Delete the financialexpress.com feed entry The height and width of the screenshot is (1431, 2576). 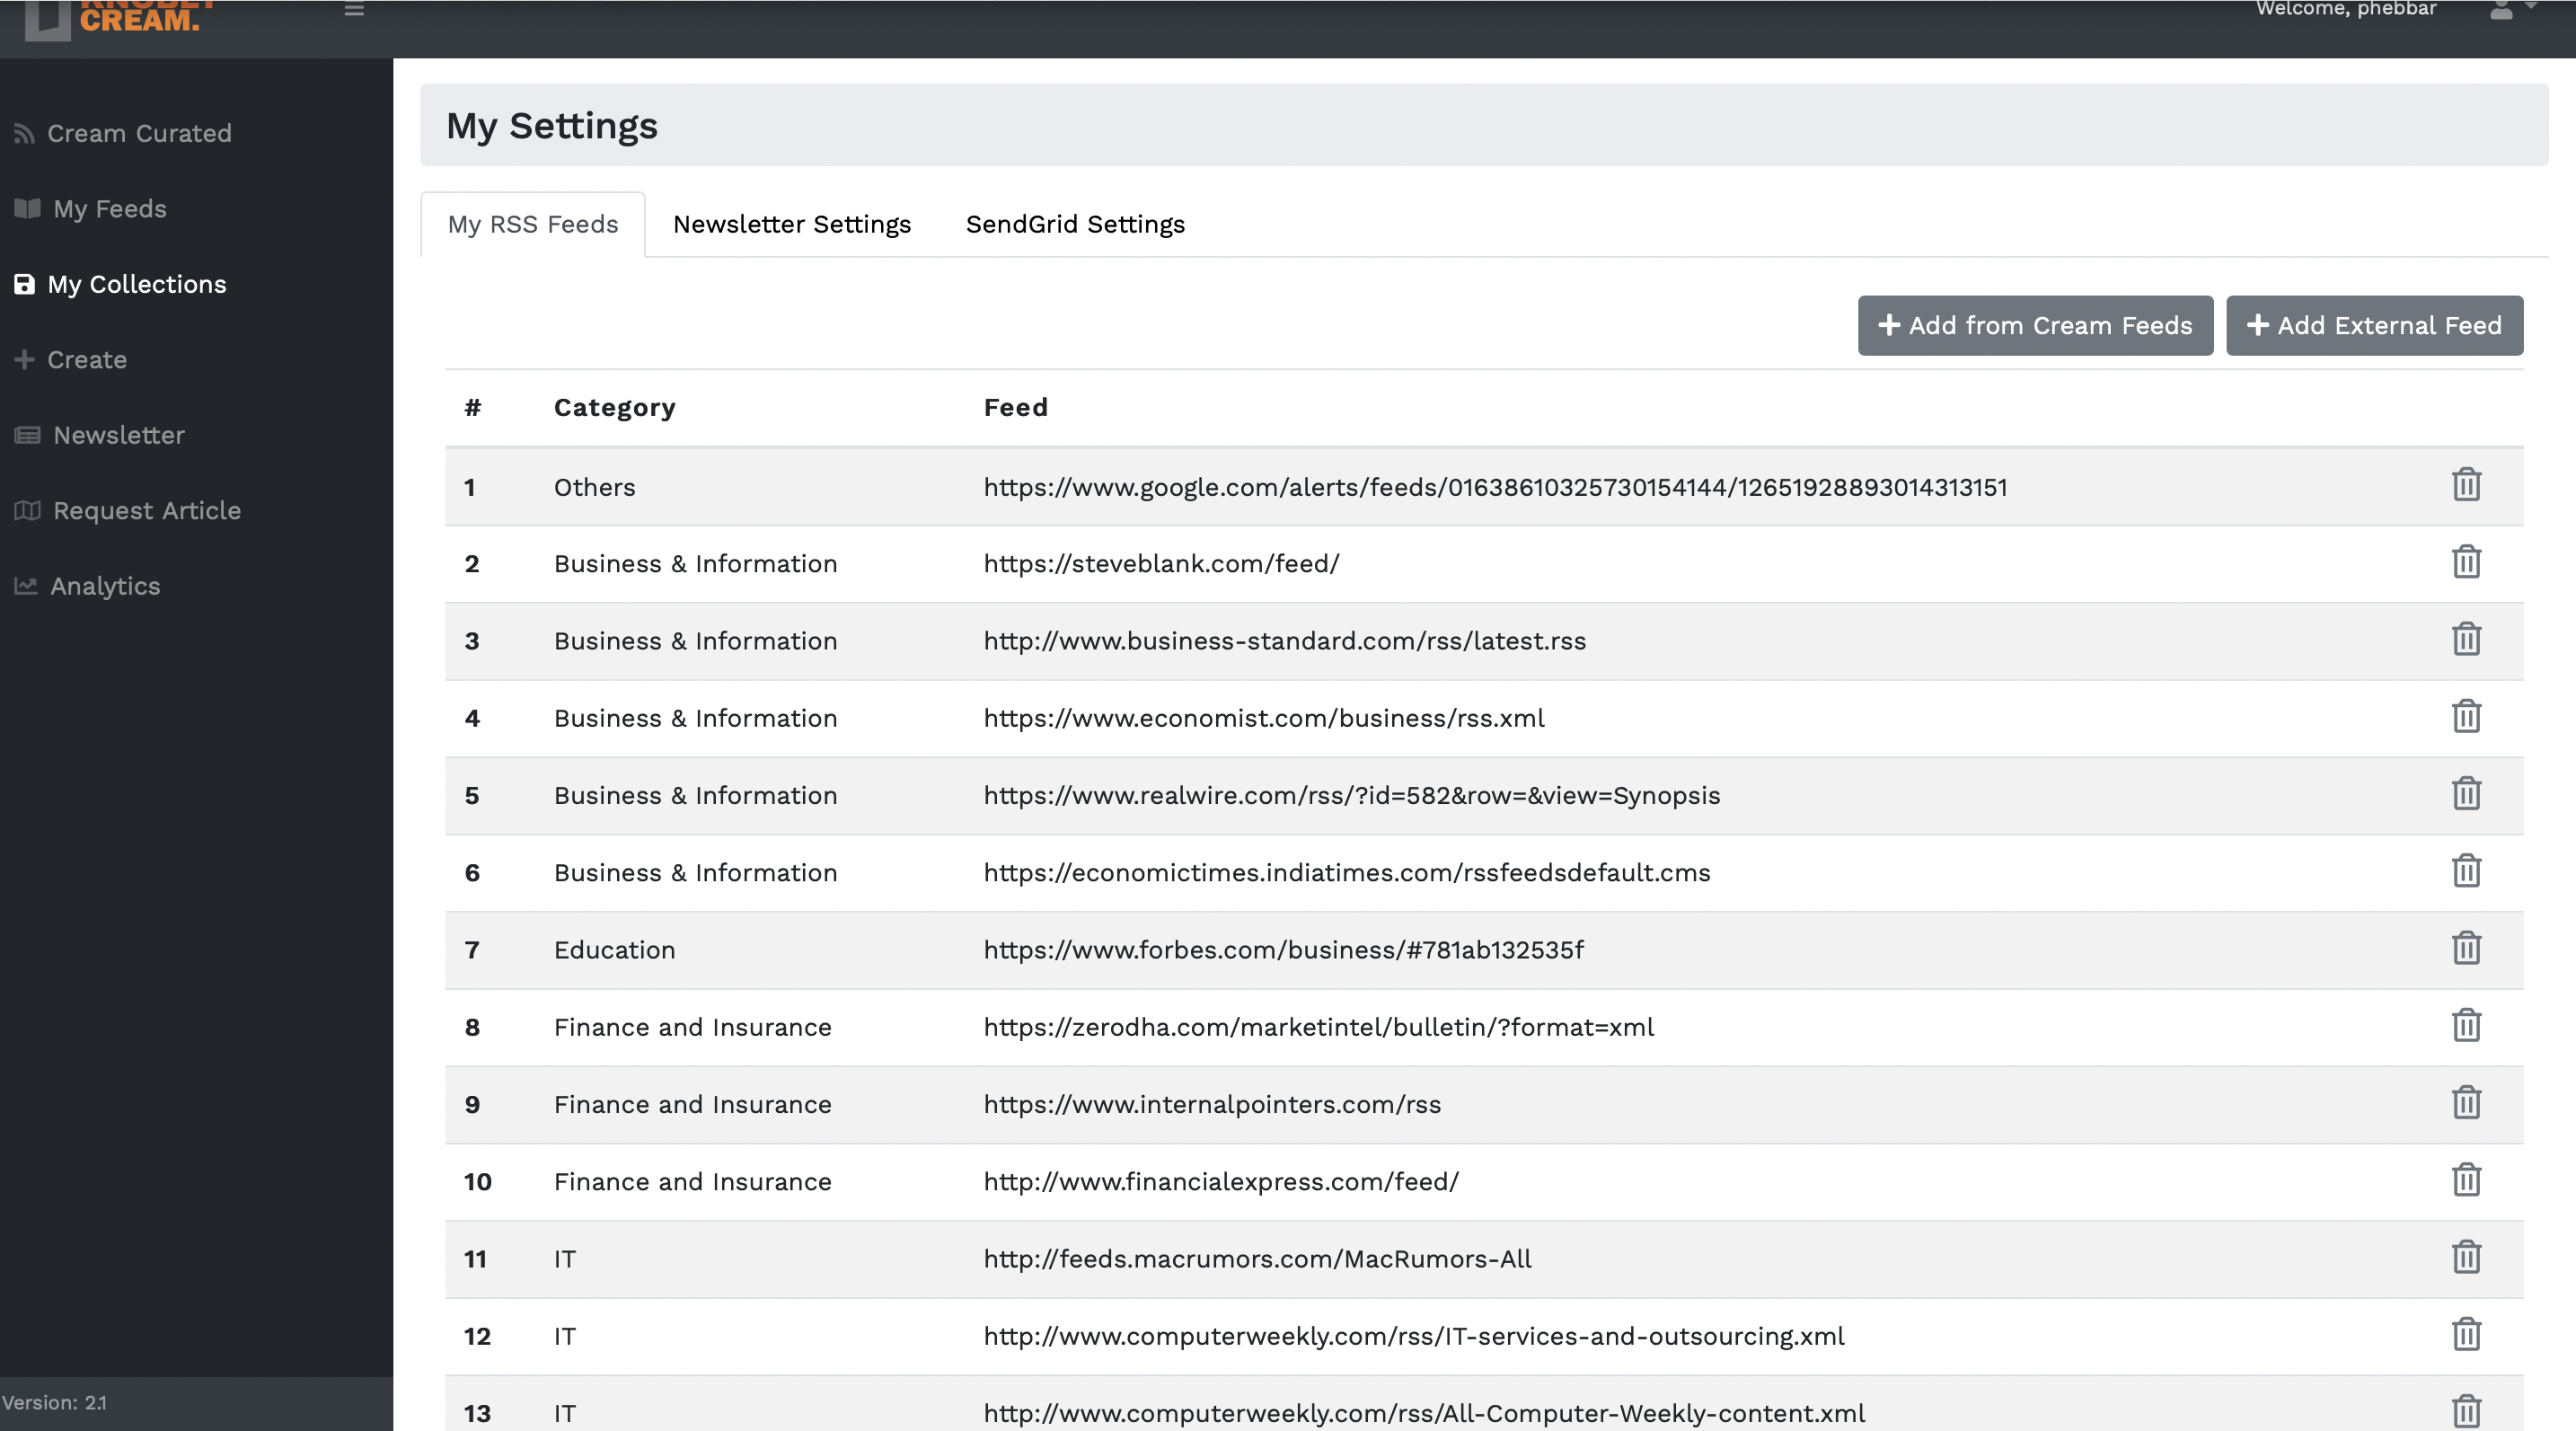point(2465,1181)
